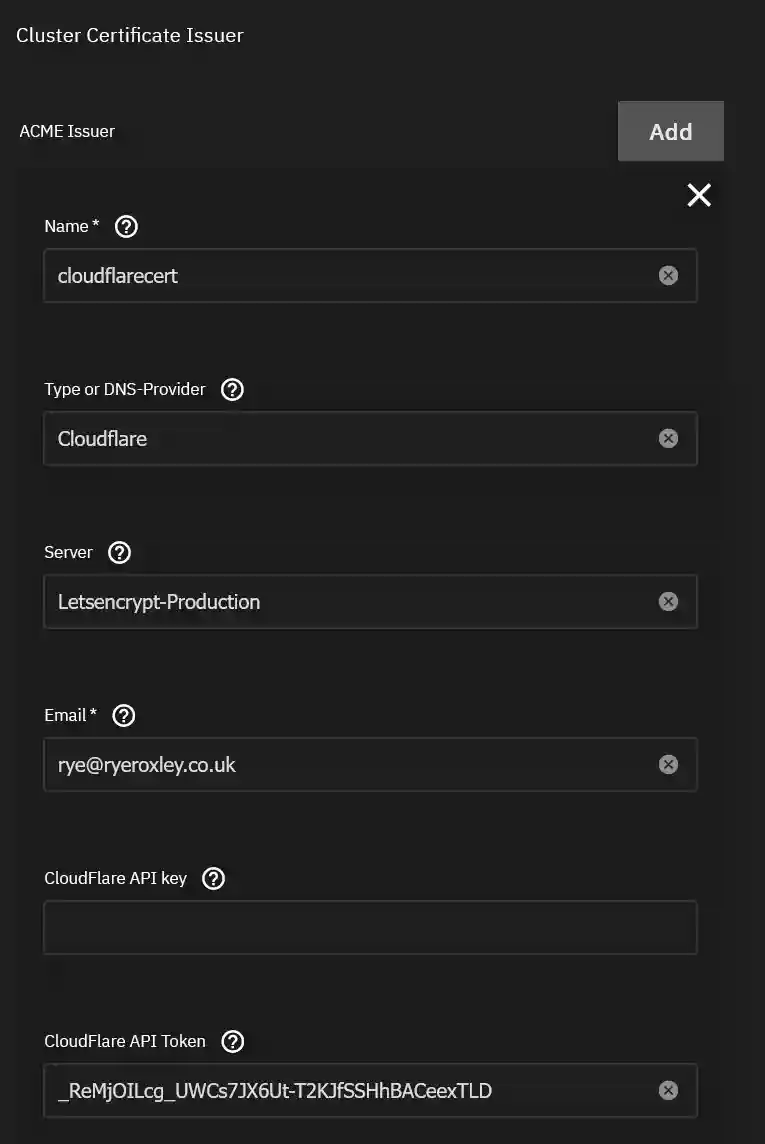Remove this ACME issuer entry

coord(698,195)
